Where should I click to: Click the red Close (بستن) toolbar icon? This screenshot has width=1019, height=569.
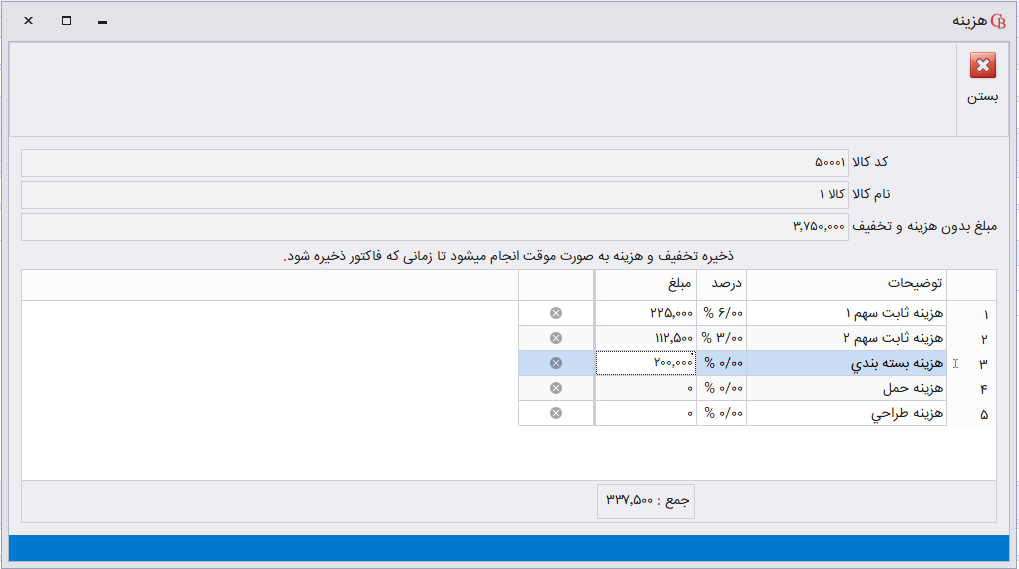[x=982, y=67]
